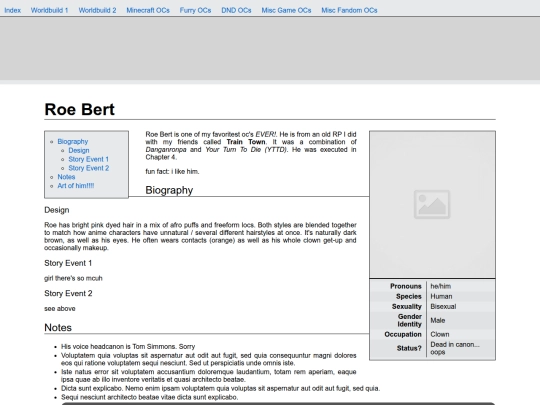The image size is (540, 405).
Task: Jump to Biography in table of contents
Action: pos(73,142)
